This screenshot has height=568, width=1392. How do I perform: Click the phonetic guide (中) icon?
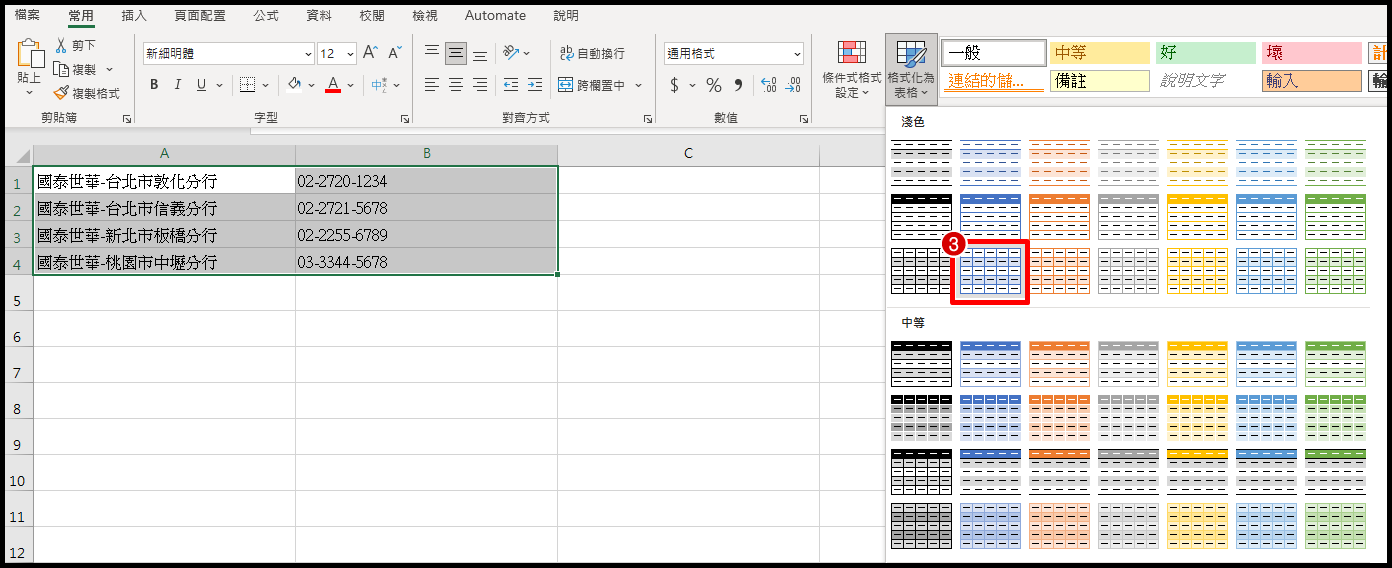coord(379,85)
